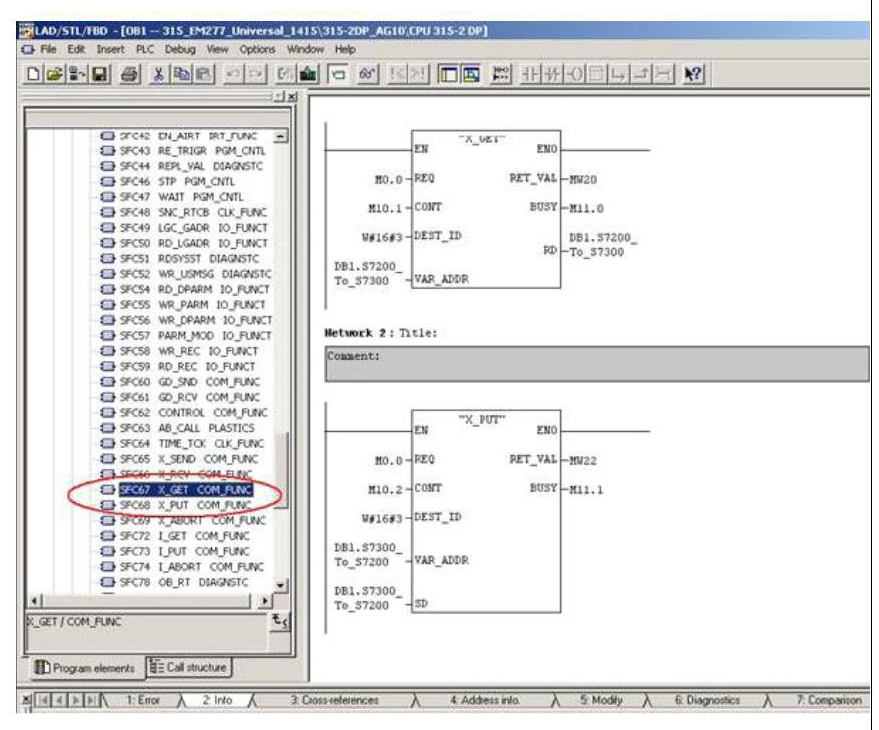Image resolution: width=879 pixels, height=730 pixels.
Task: Toggle monitor mode with the glasses icon
Action: tap(366, 73)
